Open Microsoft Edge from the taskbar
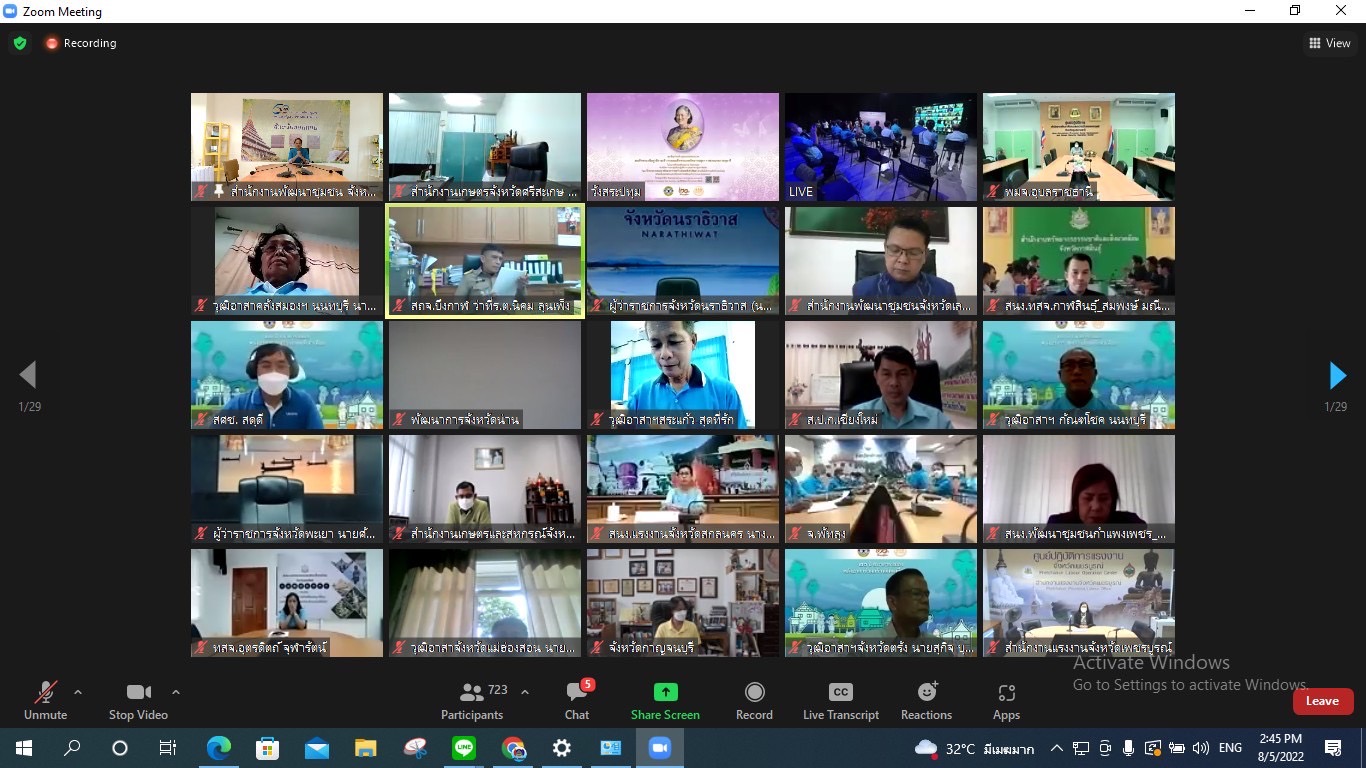 click(218, 748)
